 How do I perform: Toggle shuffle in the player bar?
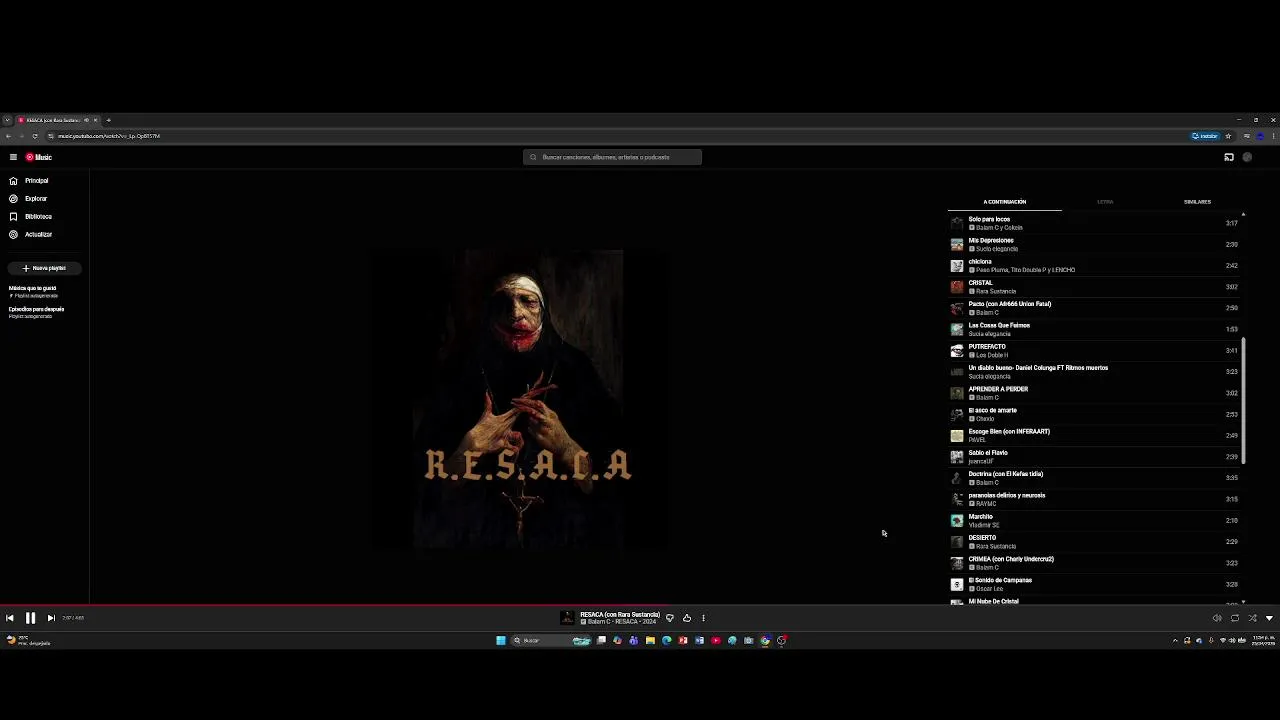click(1252, 618)
